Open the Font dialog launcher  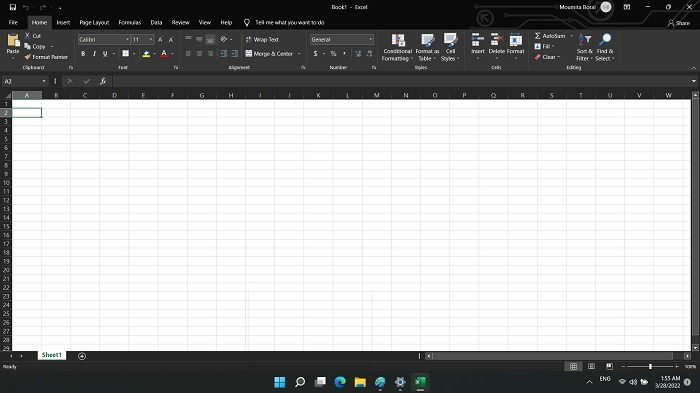pyautogui.click(x=176, y=68)
